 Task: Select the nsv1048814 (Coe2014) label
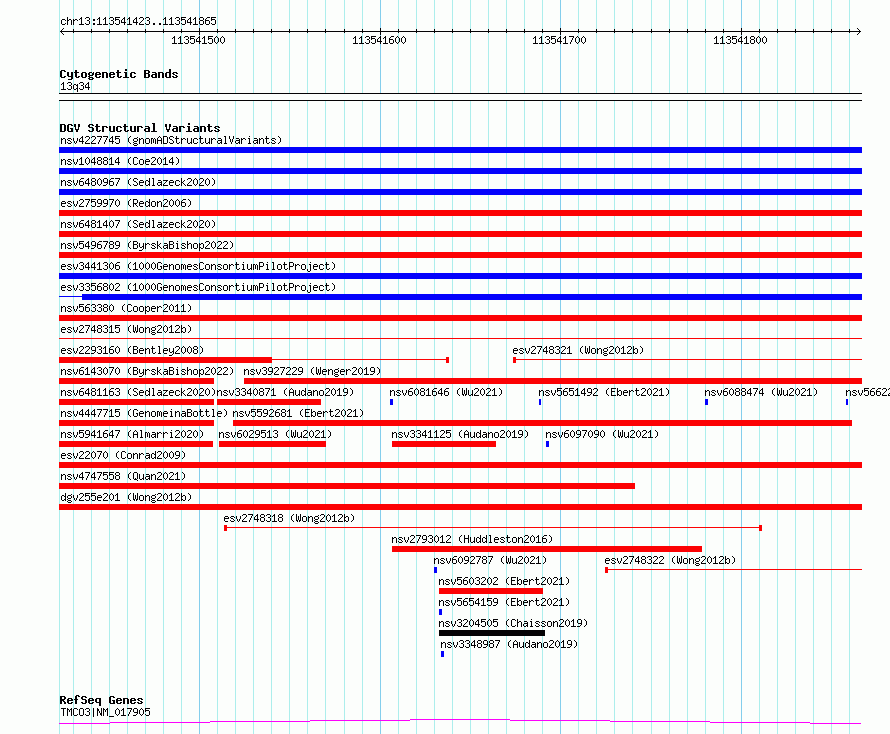pos(120,161)
